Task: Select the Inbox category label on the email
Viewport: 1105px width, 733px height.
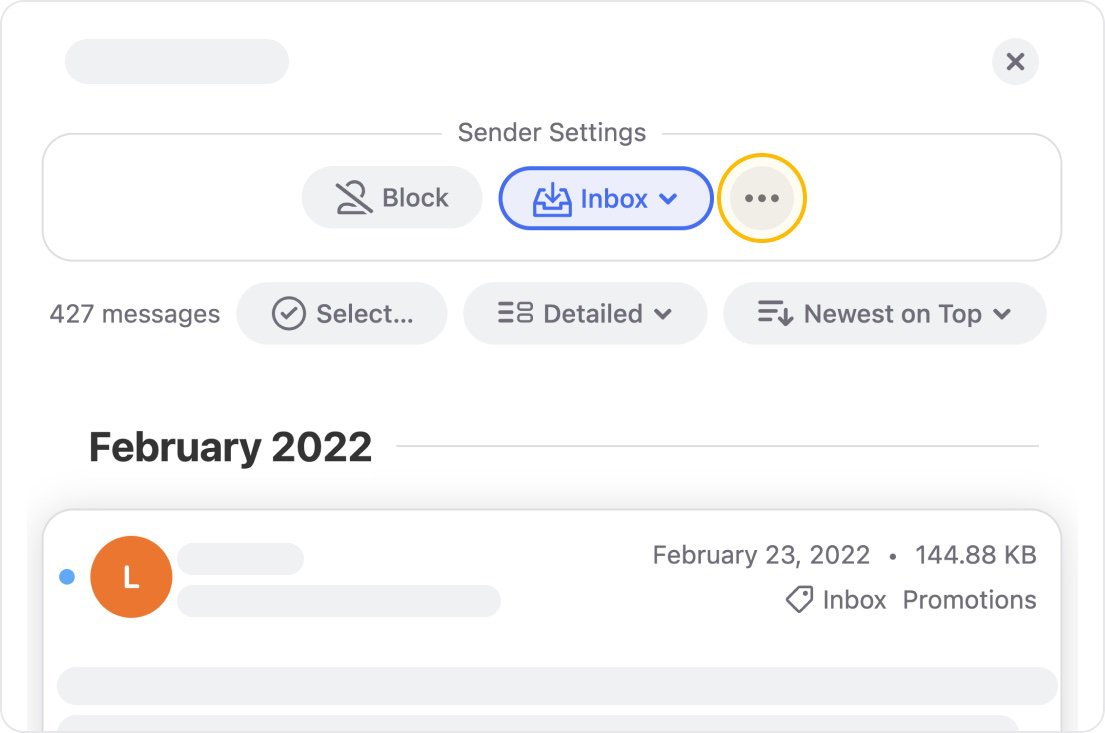Action: coord(853,599)
